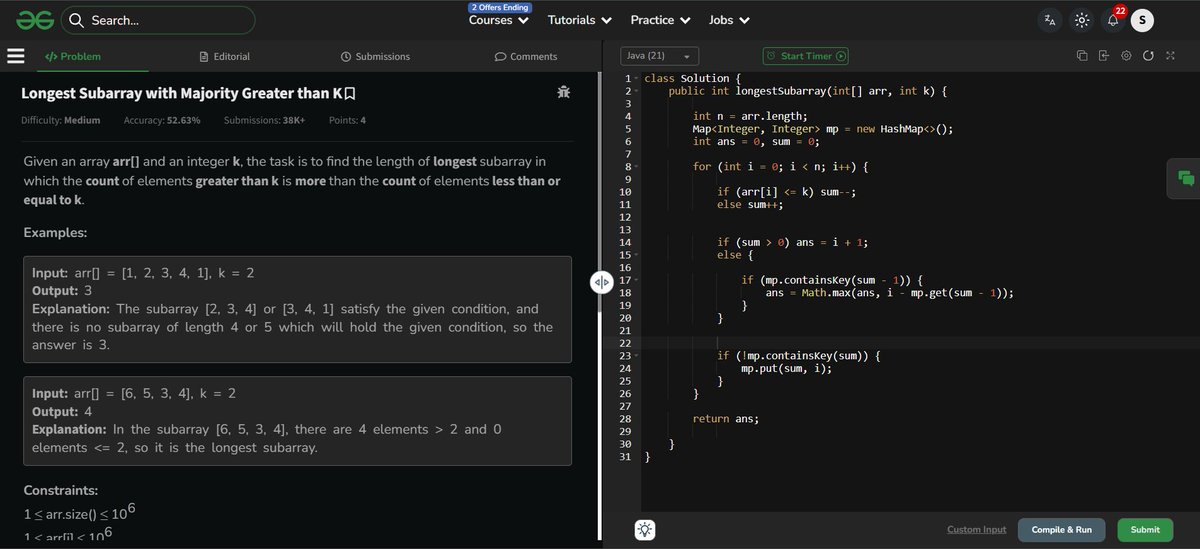Switch to the Editorial tab

[x=225, y=57]
